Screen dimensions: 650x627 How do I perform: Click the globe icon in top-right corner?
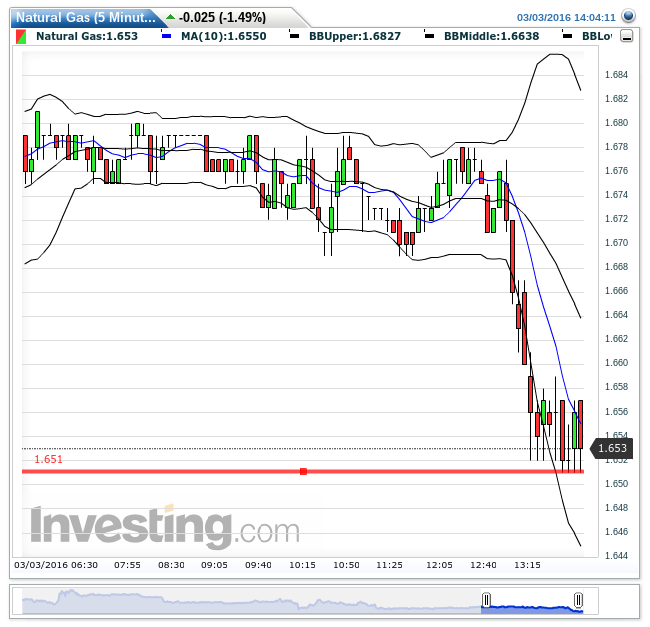point(628,16)
